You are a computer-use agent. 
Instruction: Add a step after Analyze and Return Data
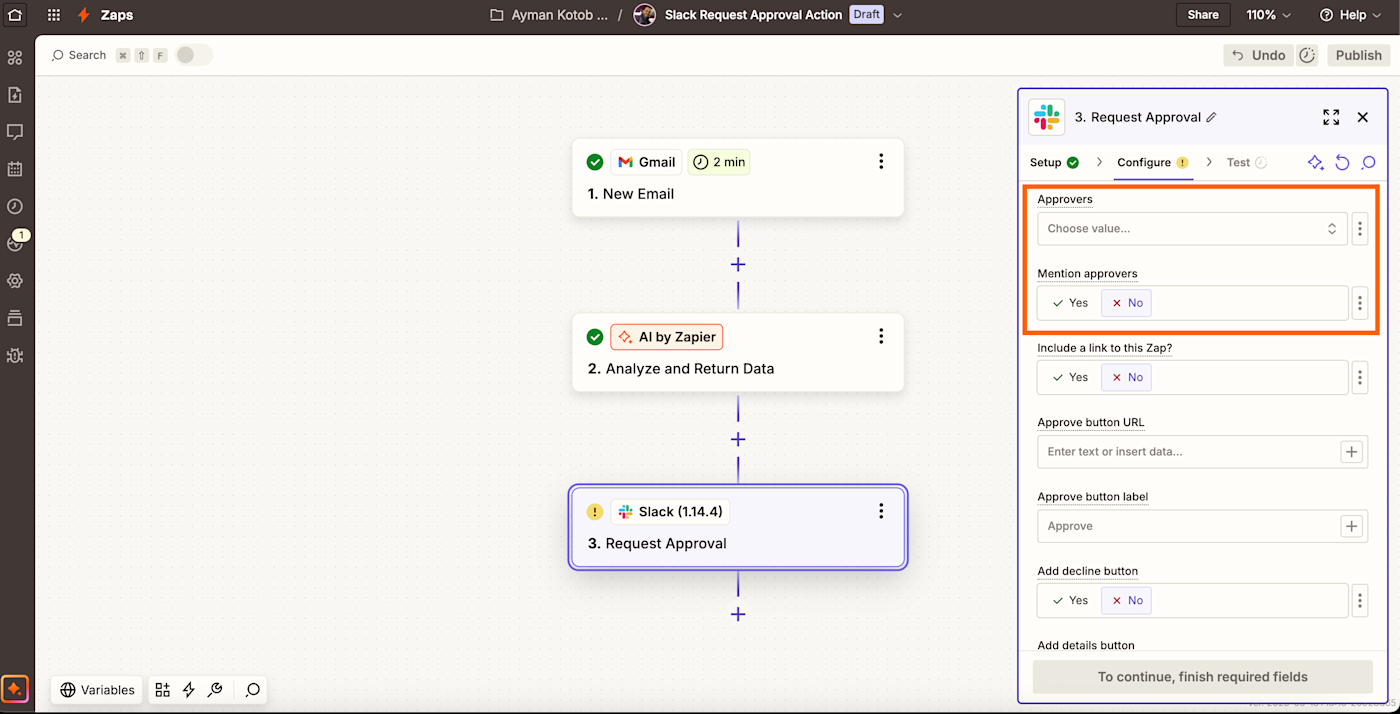point(738,440)
